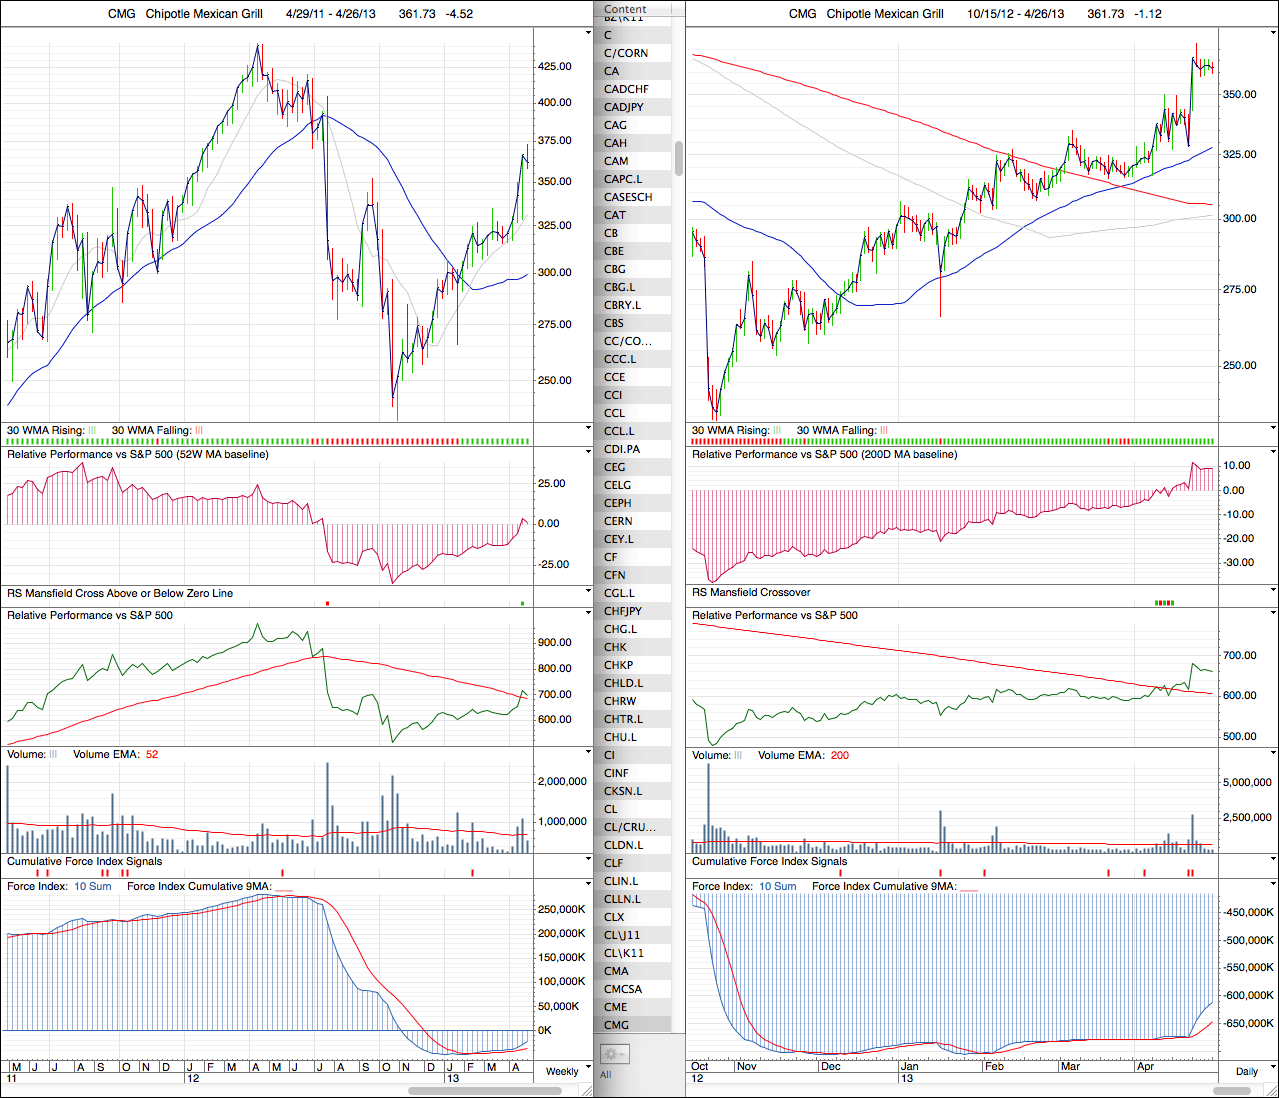Select CMCSA from the watchlist
The width and height of the screenshot is (1279, 1098).
pos(623,989)
